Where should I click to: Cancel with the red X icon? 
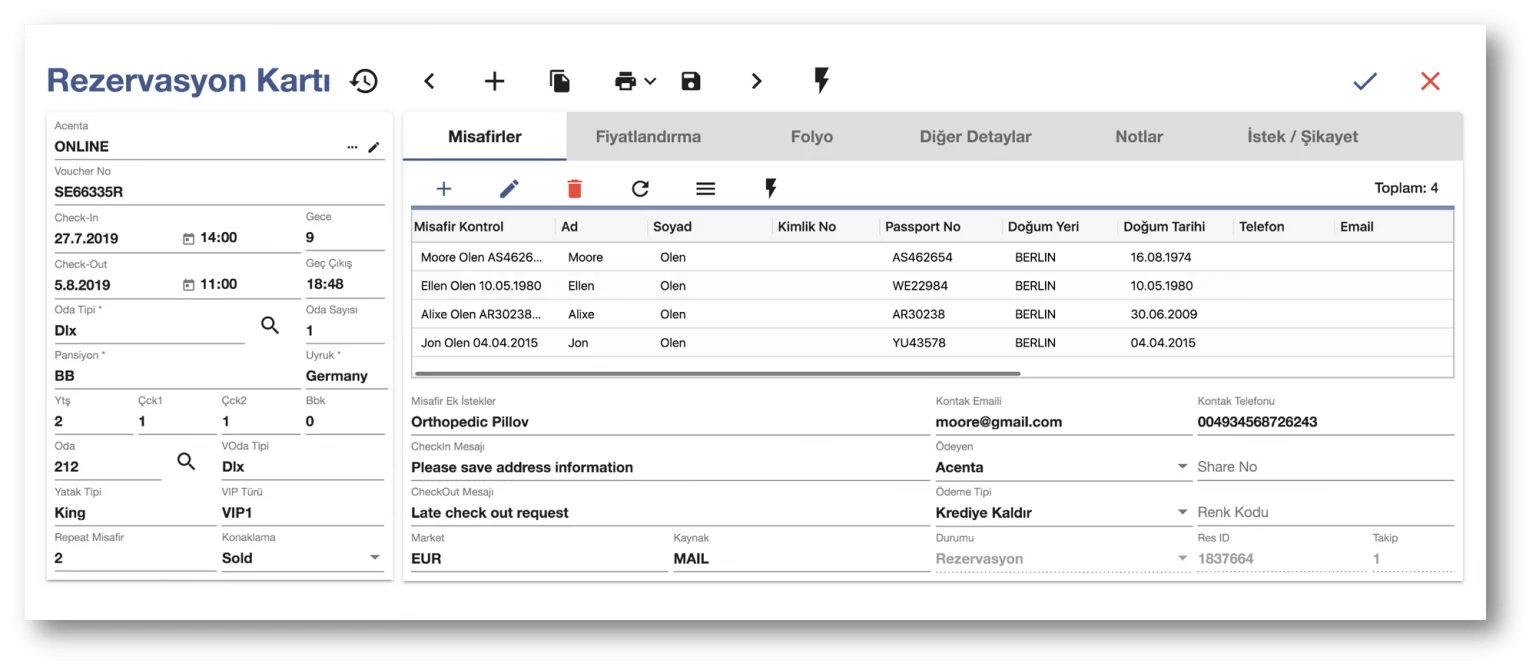coord(1430,81)
